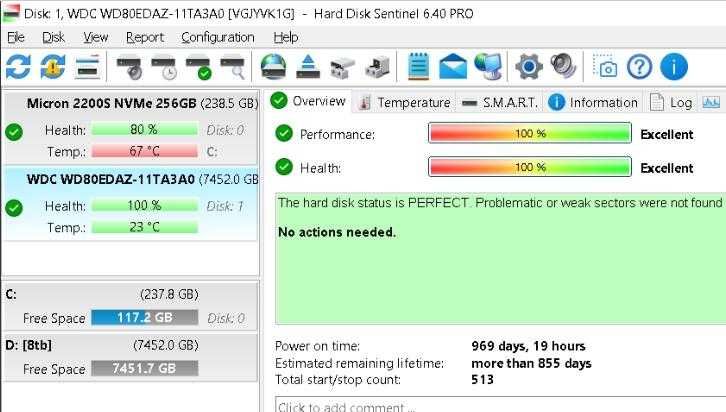The height and width of the screenshot is (412, 726).
Task: Click the disk with clock test icon
Action: (164, 67)
